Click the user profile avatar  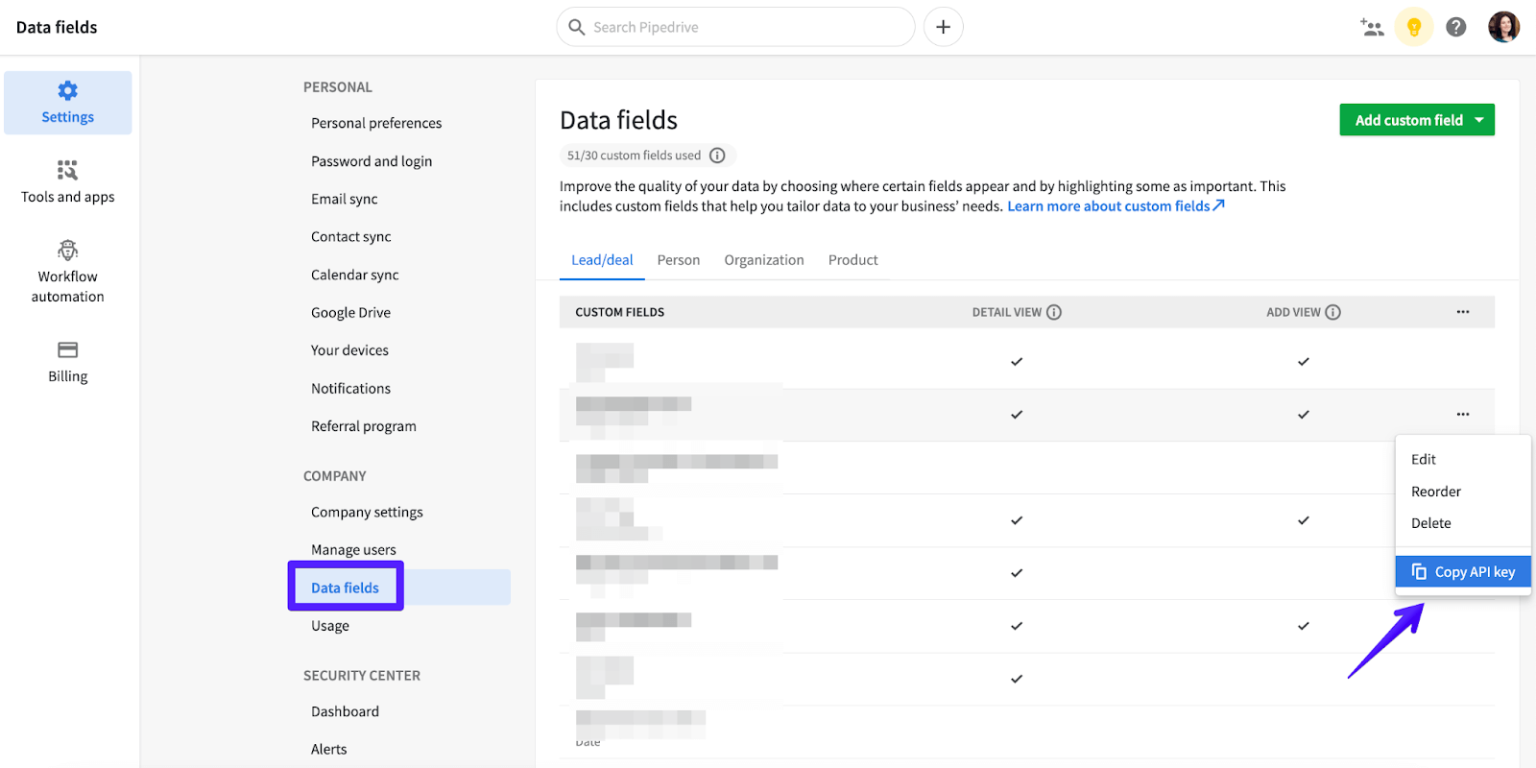click(1503, 26)
